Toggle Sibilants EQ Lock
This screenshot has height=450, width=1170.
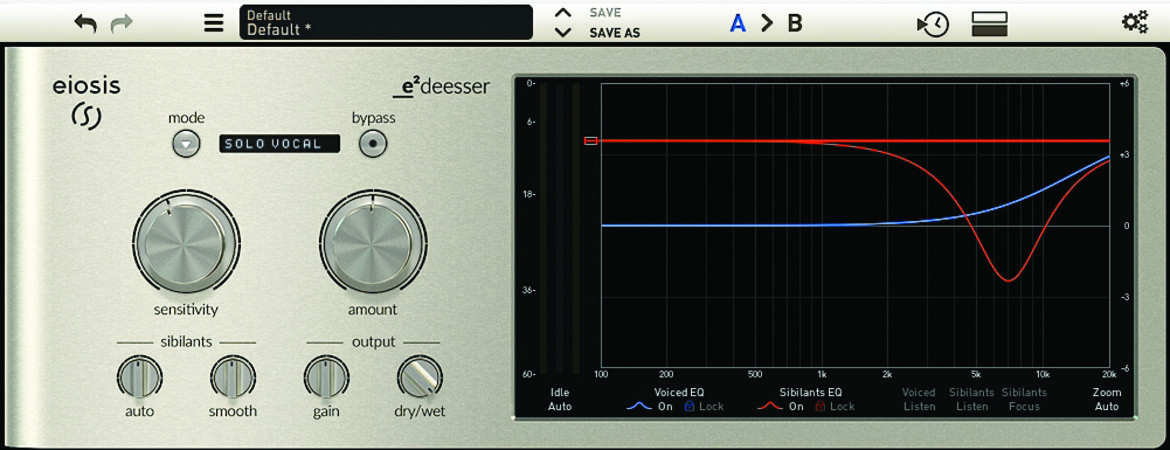[x=835, y=407]
